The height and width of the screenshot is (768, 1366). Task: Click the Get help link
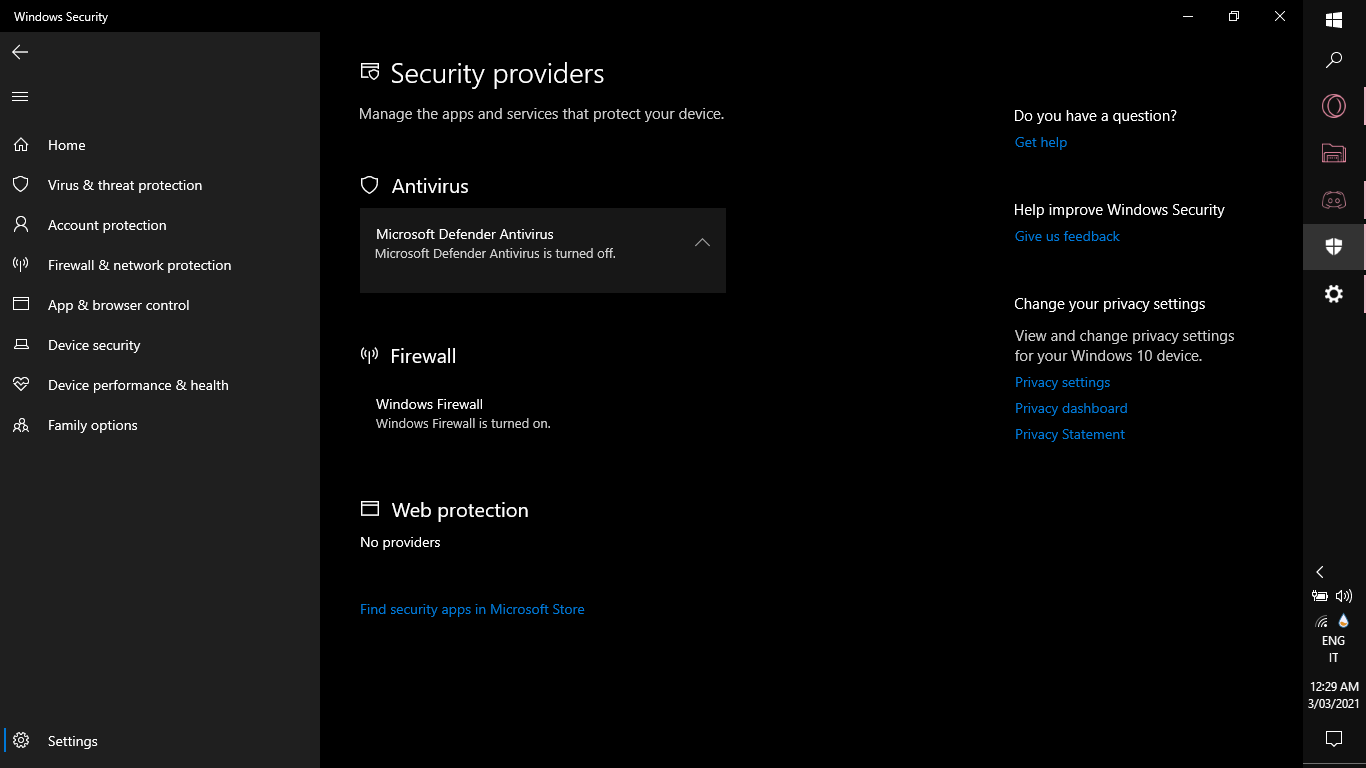pos(1041,142)
